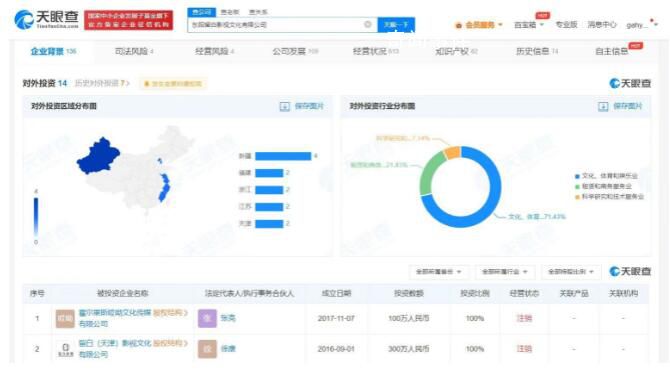Image resolution: width=670 pixels, height=387 pixels.
Task: Click the Xinjiang region on the map
Action: [x=98, y=156]
